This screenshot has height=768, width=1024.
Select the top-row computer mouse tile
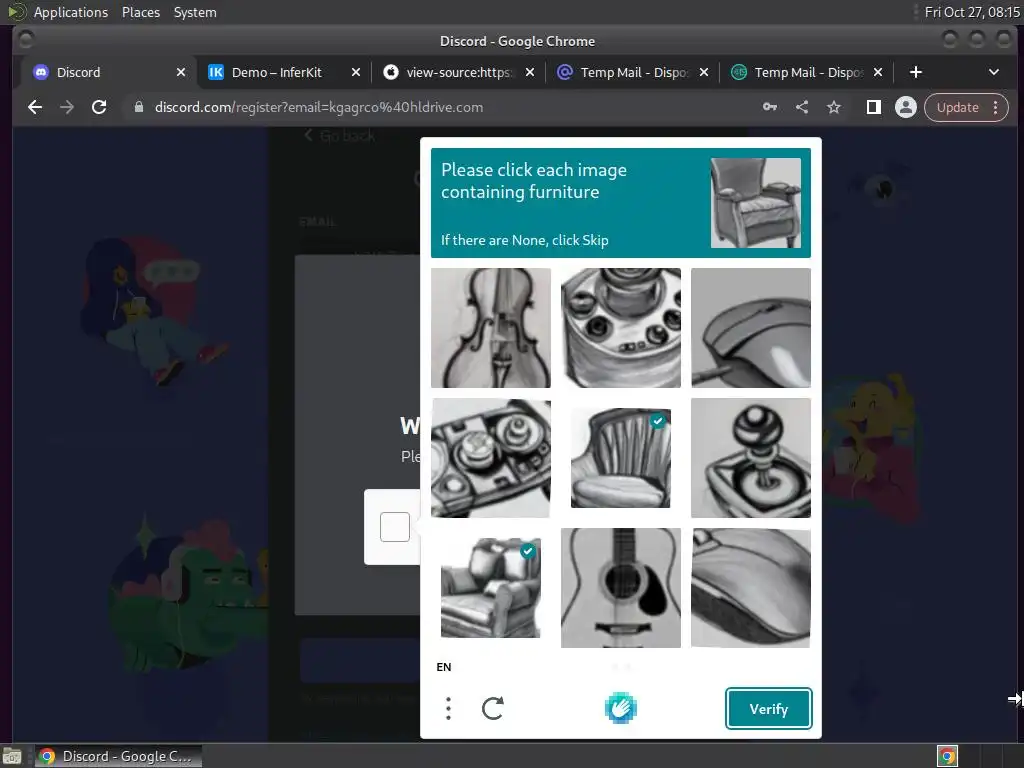point(751,328)
